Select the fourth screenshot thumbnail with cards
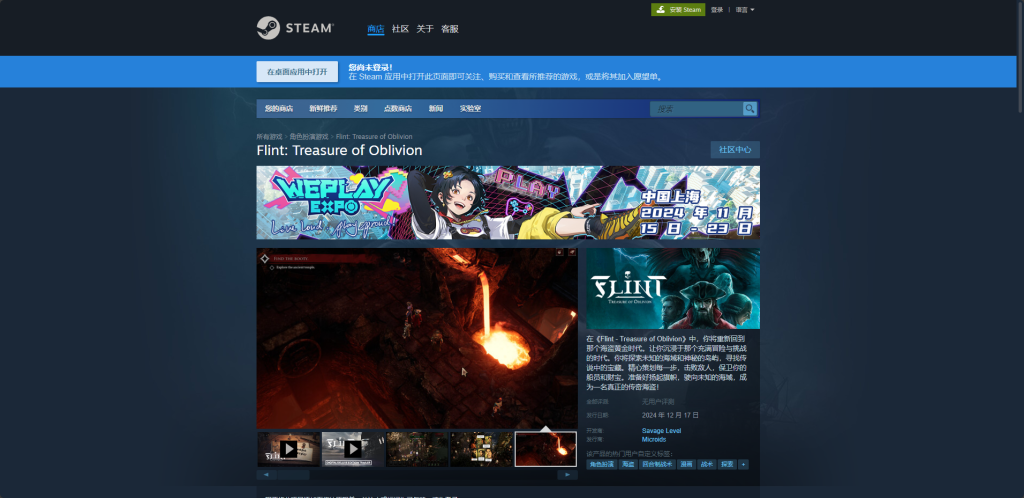Image resolution: width=1024 pixels, height=498 pixels. tap(481, 449)
